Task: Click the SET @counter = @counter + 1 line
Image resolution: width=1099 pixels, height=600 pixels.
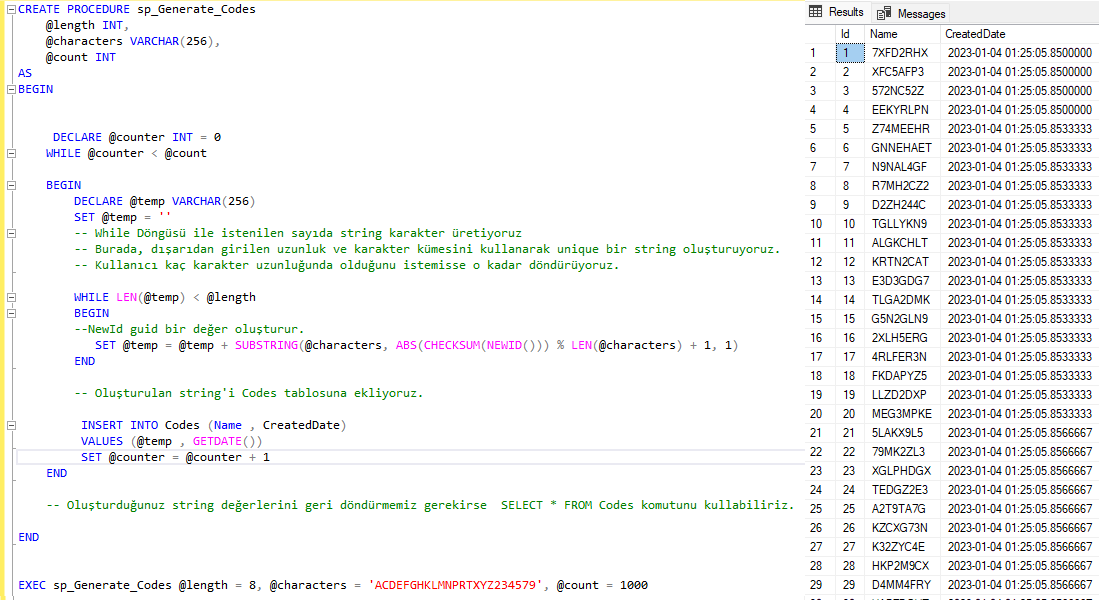Action: click(x=175, y=457)
